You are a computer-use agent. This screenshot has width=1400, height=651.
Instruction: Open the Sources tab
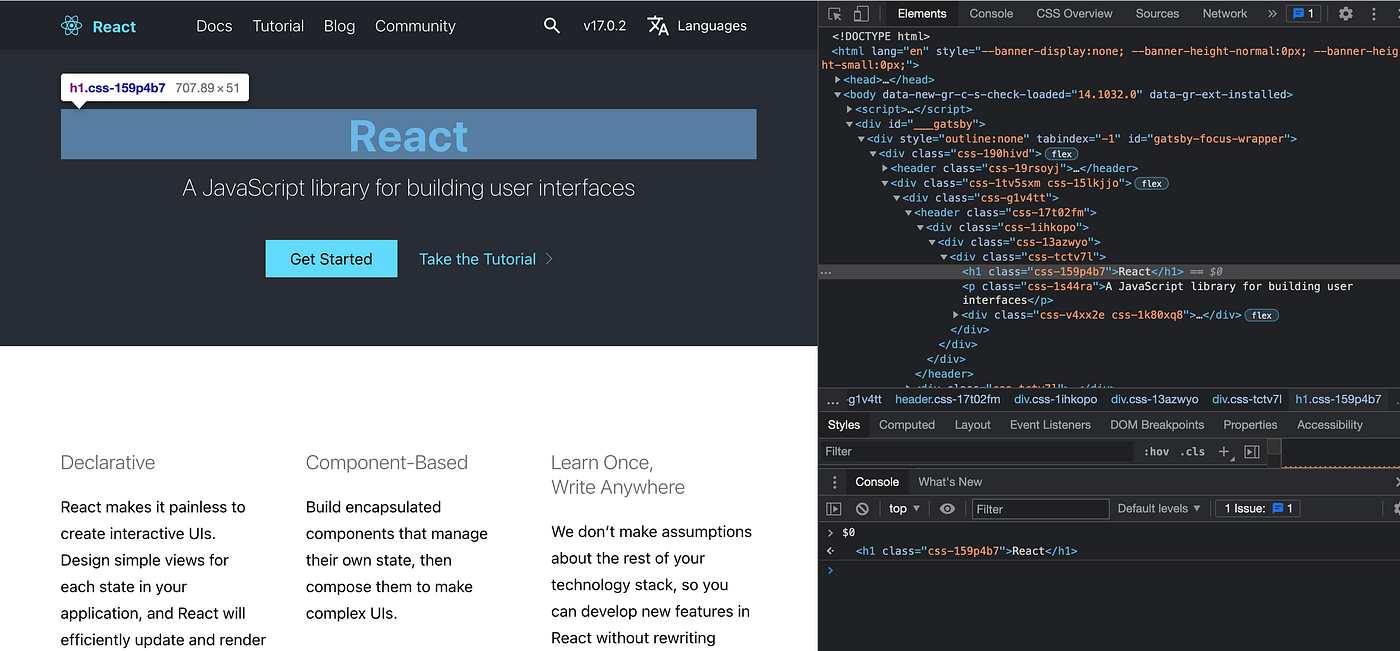pyautogui.click(x=1157, y=14)
